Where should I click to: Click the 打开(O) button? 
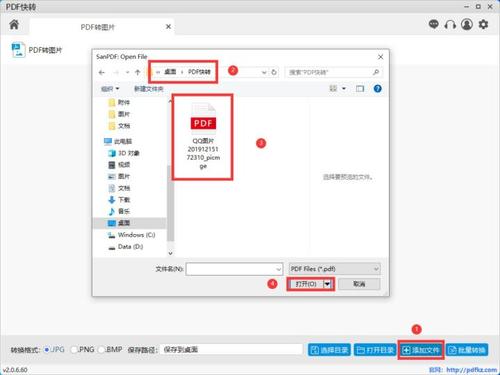306,284
